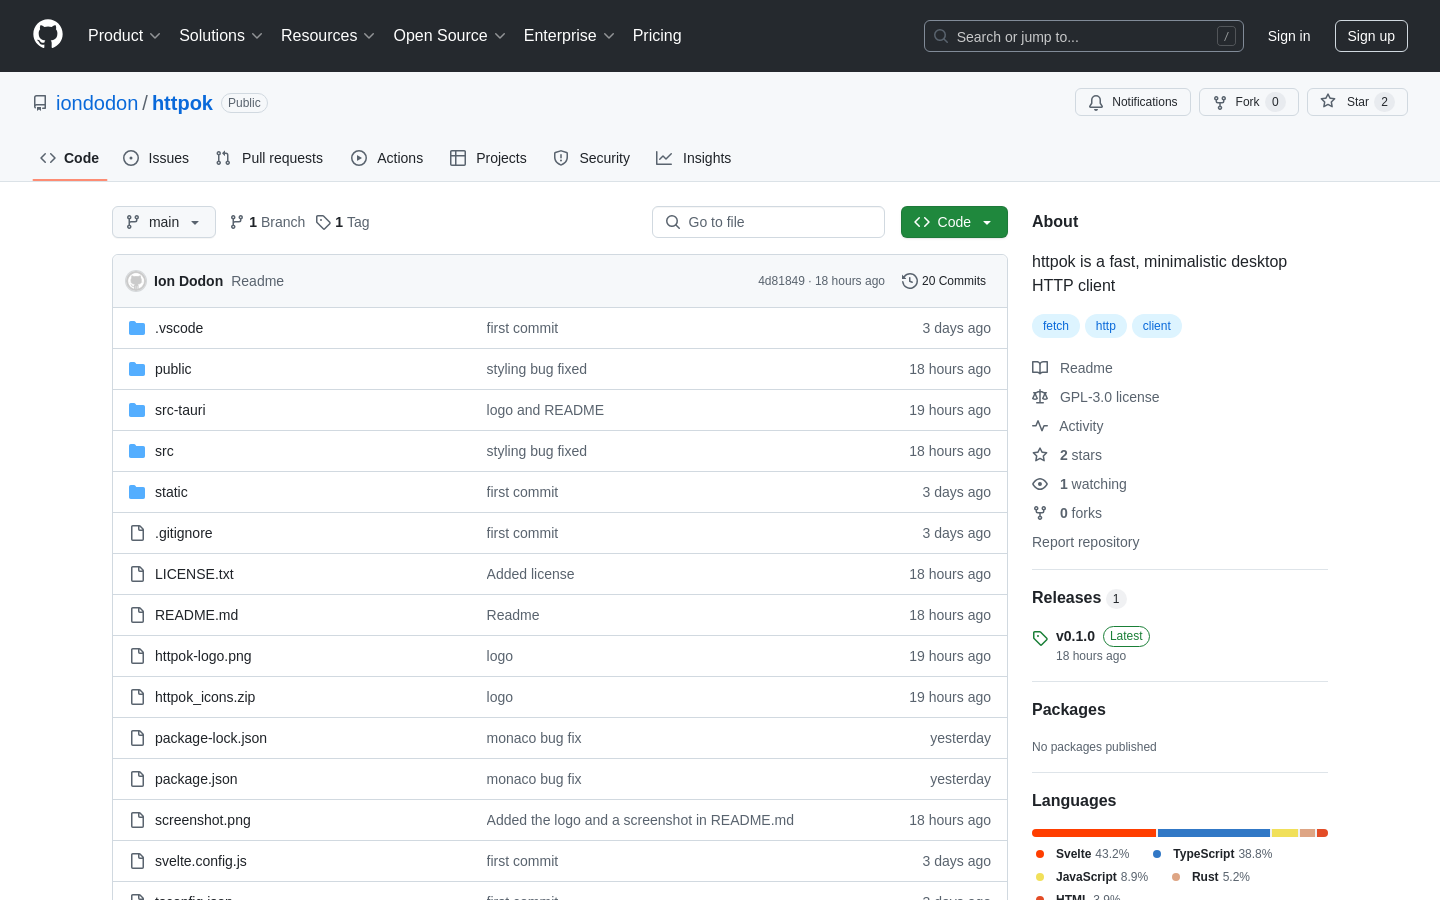
Task: Expand the Product menu
Action: pyautogui.click(x=124, y=36)
